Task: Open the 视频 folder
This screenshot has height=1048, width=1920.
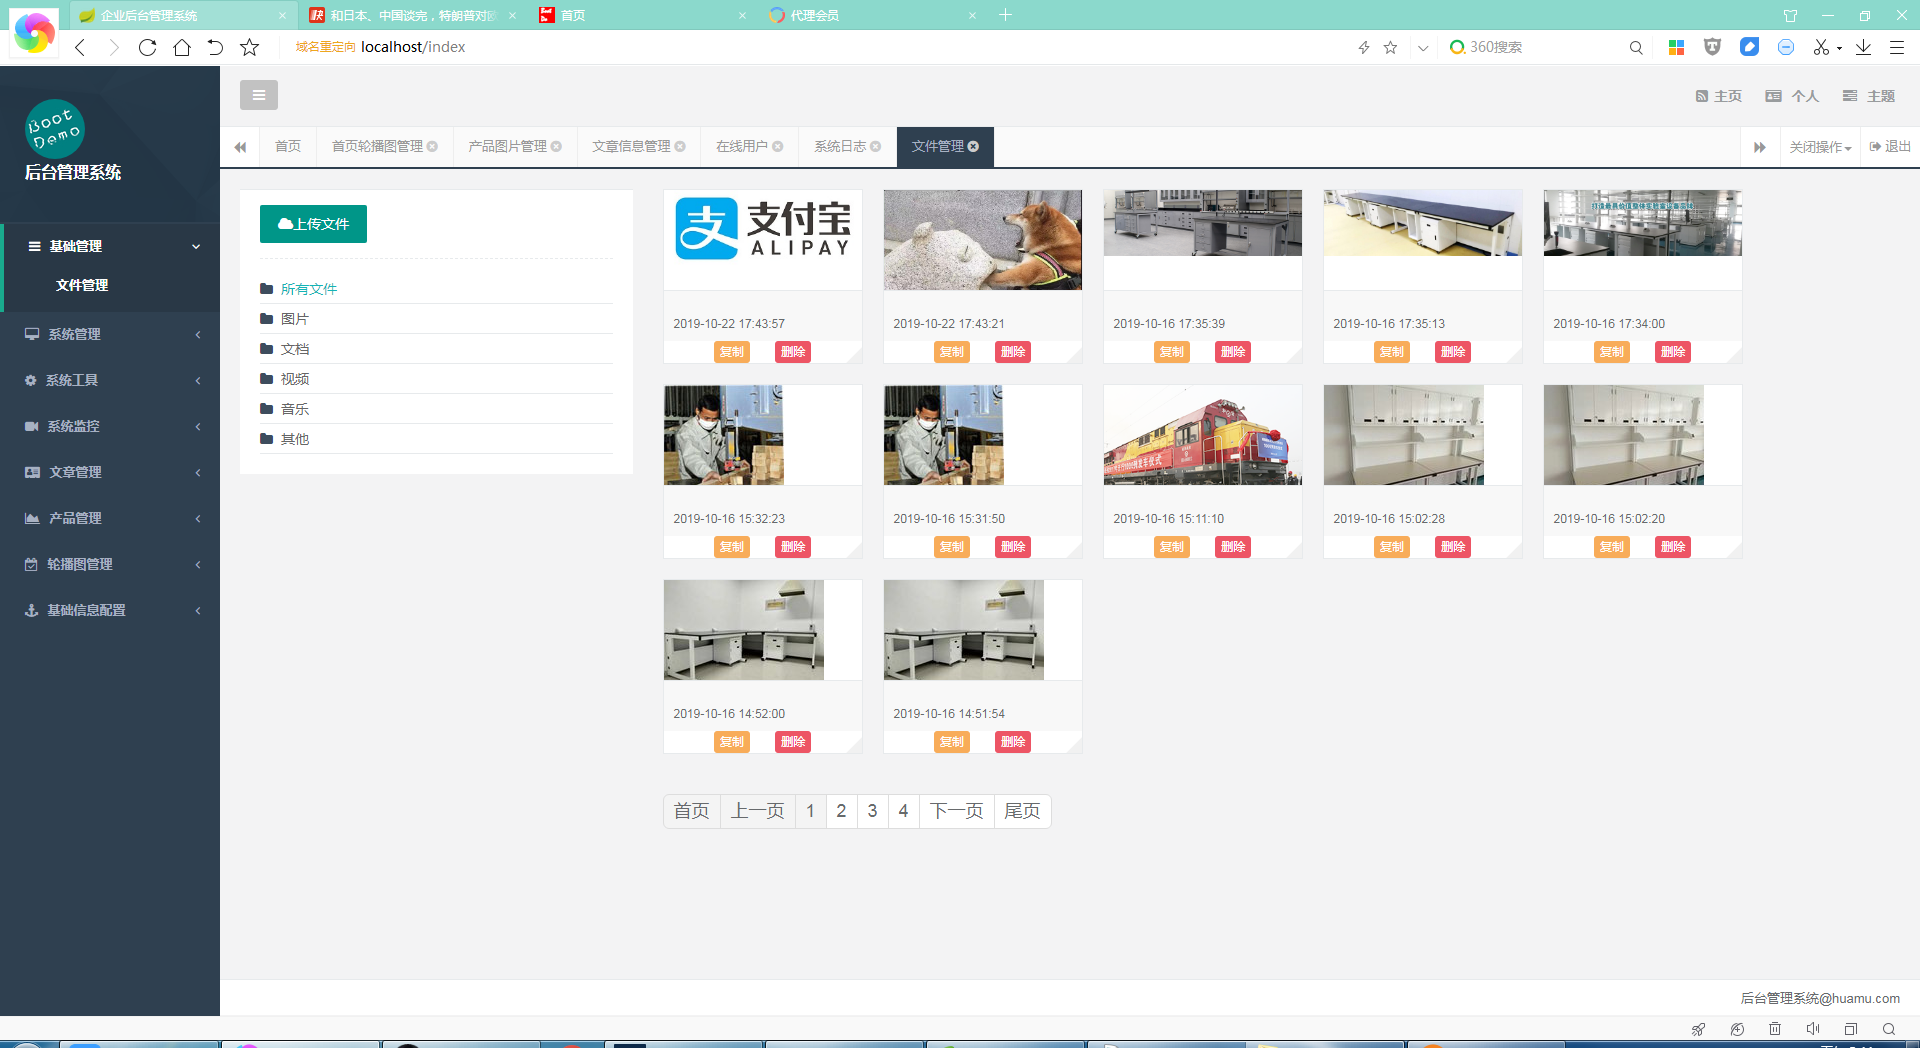Action: point(436,379)
